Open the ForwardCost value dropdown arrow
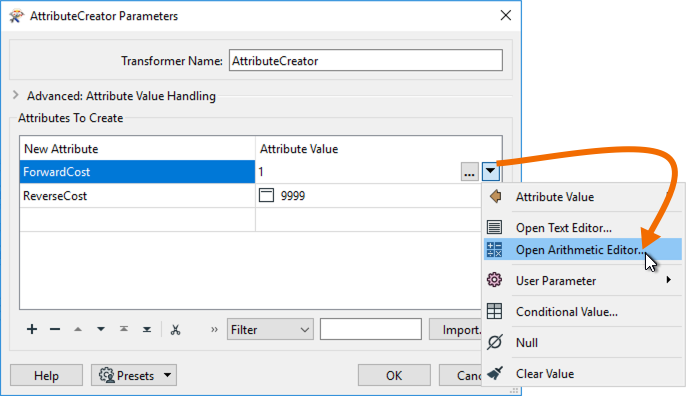Viewport: 686px width, 396px height. pos(490,172)
